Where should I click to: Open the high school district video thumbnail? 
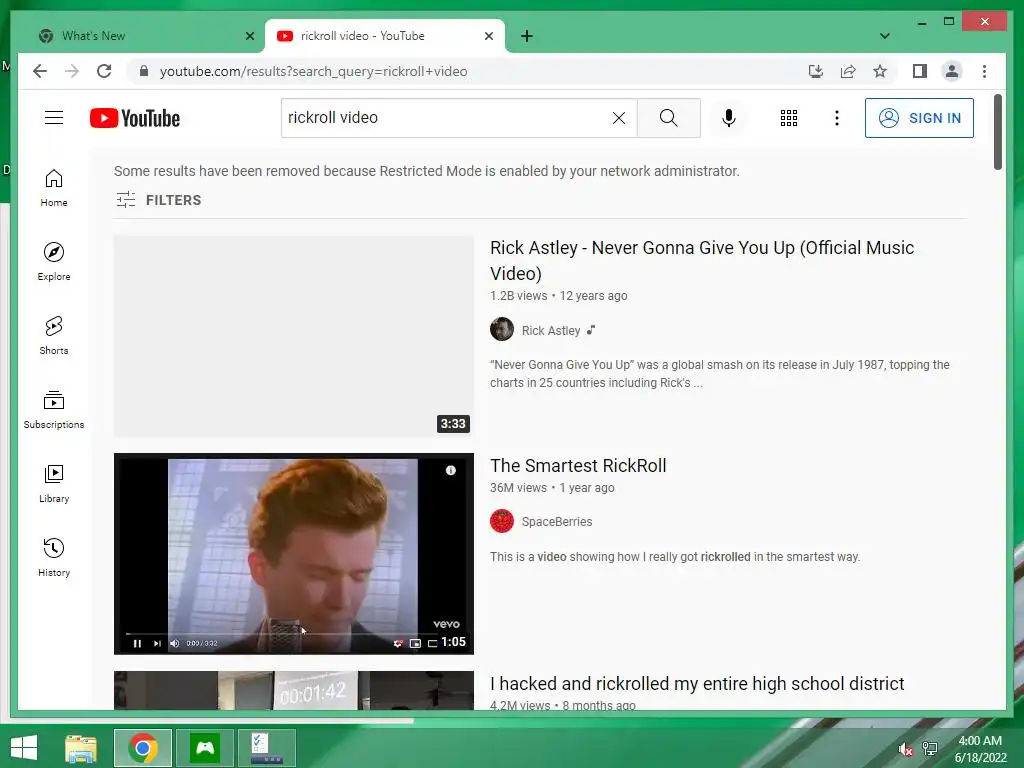294,690
